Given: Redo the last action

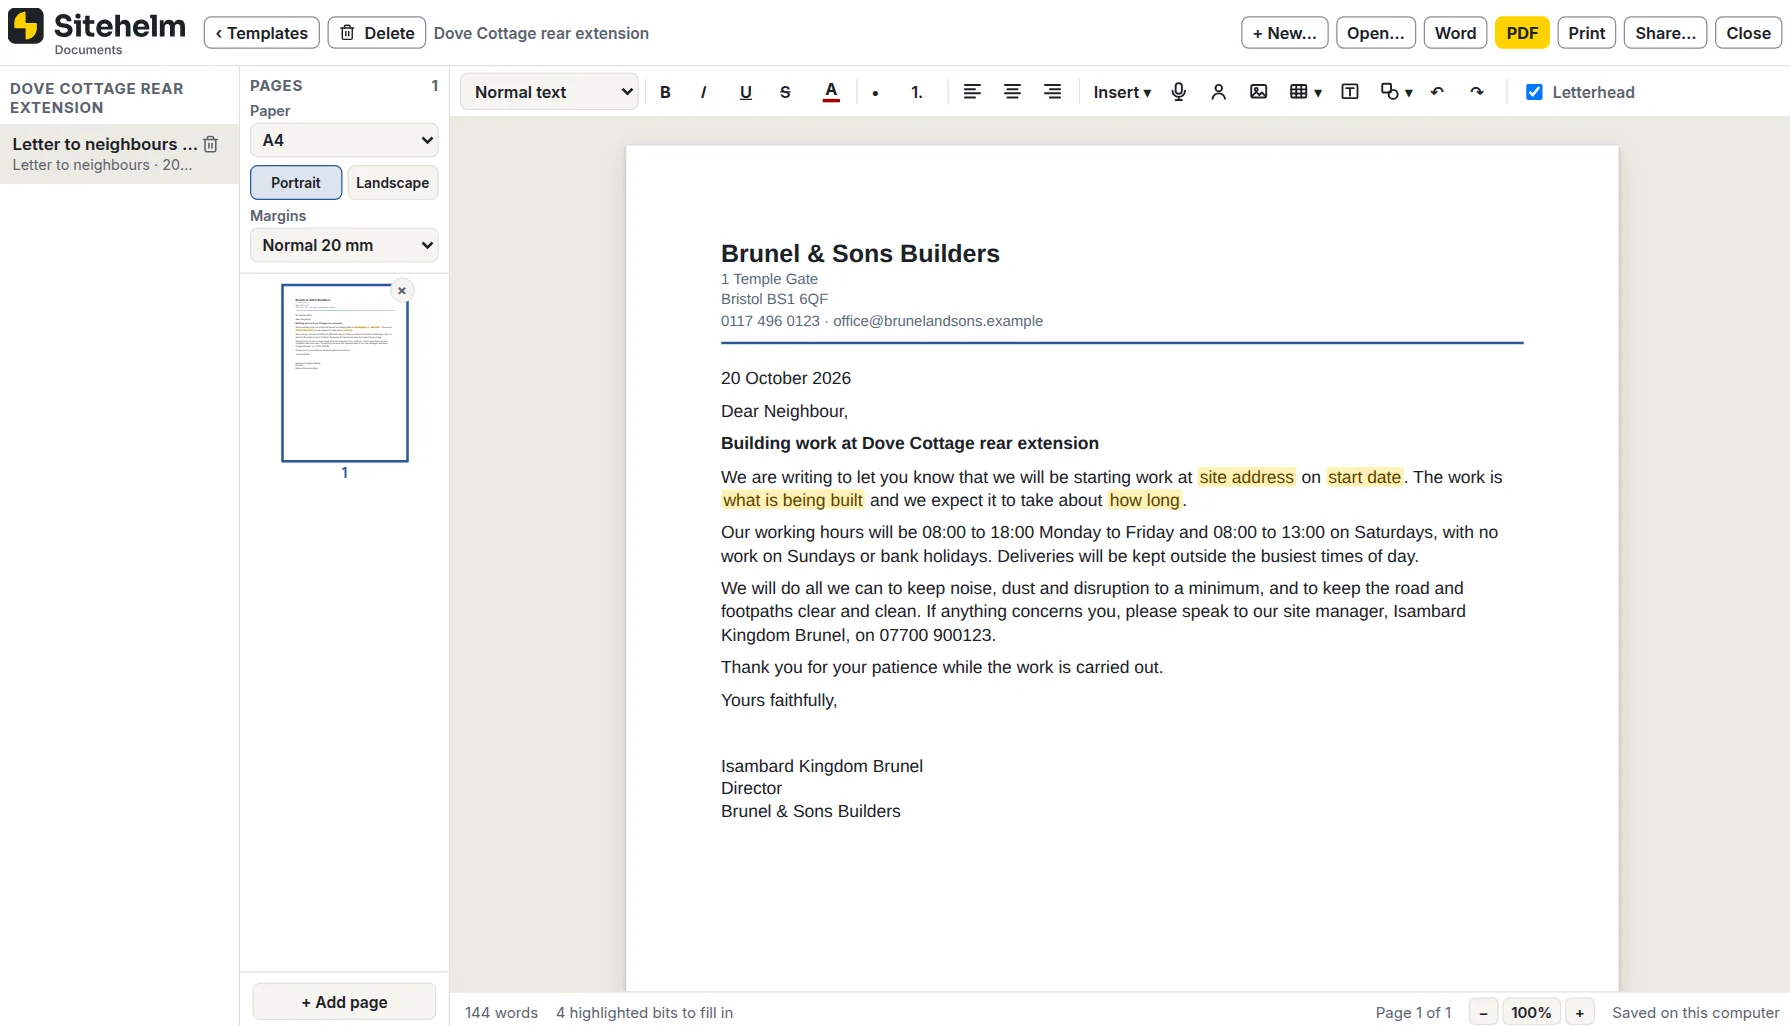Looking at the screenshot, I should tap(1477, 92).
